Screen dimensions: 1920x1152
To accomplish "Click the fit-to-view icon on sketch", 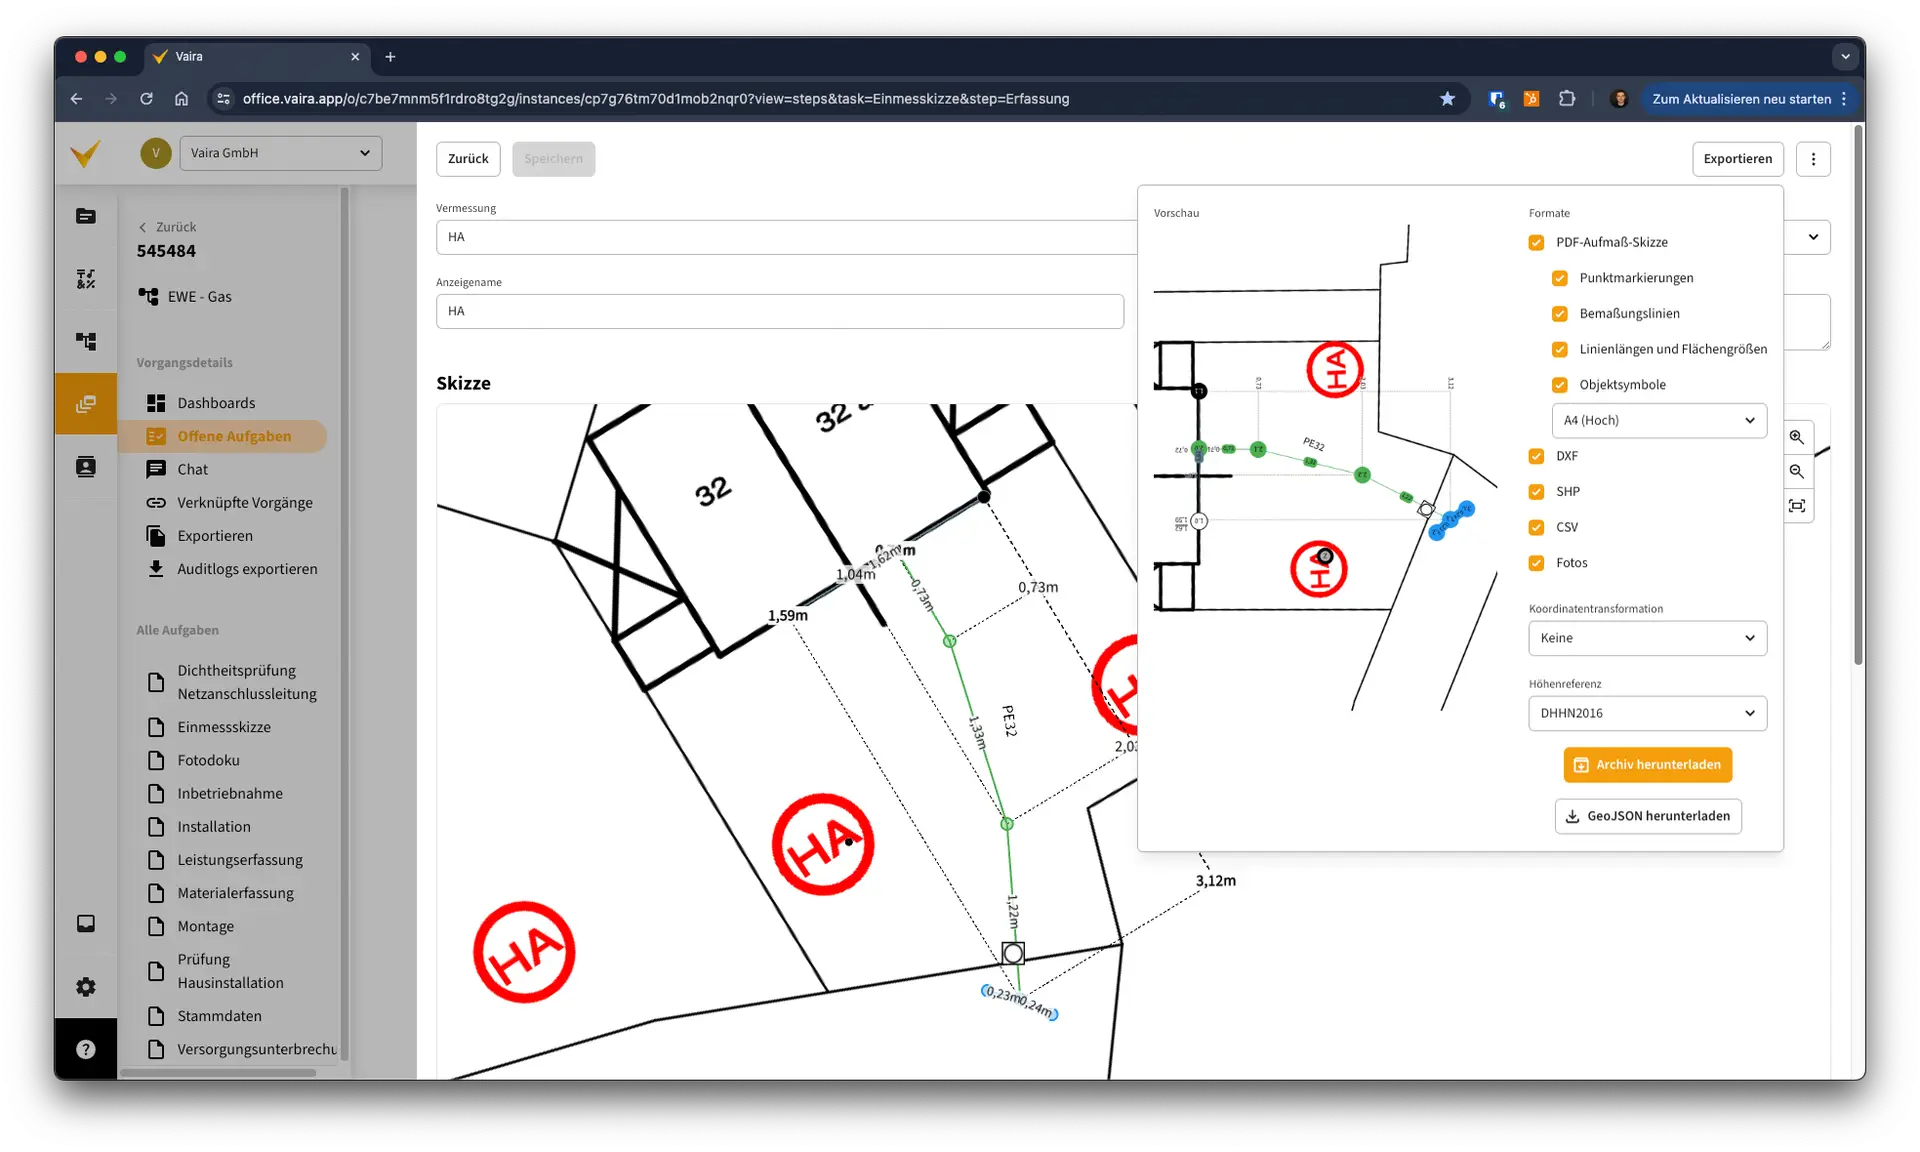I will pos(1796,506).
